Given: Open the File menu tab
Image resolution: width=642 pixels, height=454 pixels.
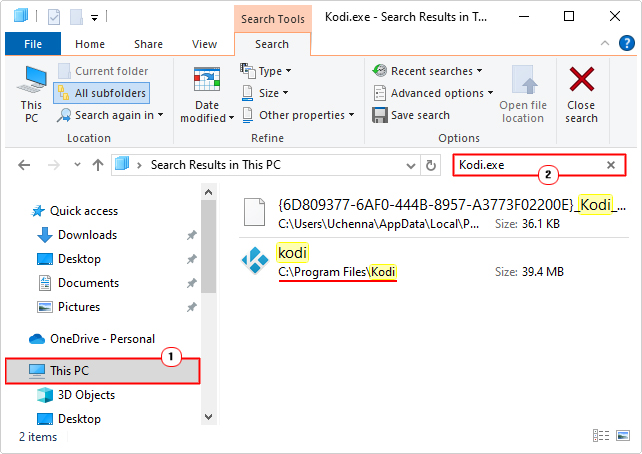Looking at the screenshot, I should pyautogui.click(x=33, y=44).
